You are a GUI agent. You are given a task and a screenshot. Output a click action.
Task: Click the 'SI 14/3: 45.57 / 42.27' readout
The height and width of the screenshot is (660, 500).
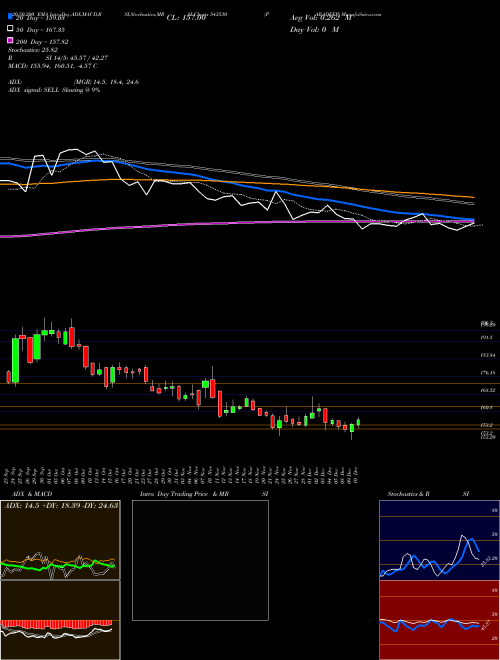pos(77,58)
